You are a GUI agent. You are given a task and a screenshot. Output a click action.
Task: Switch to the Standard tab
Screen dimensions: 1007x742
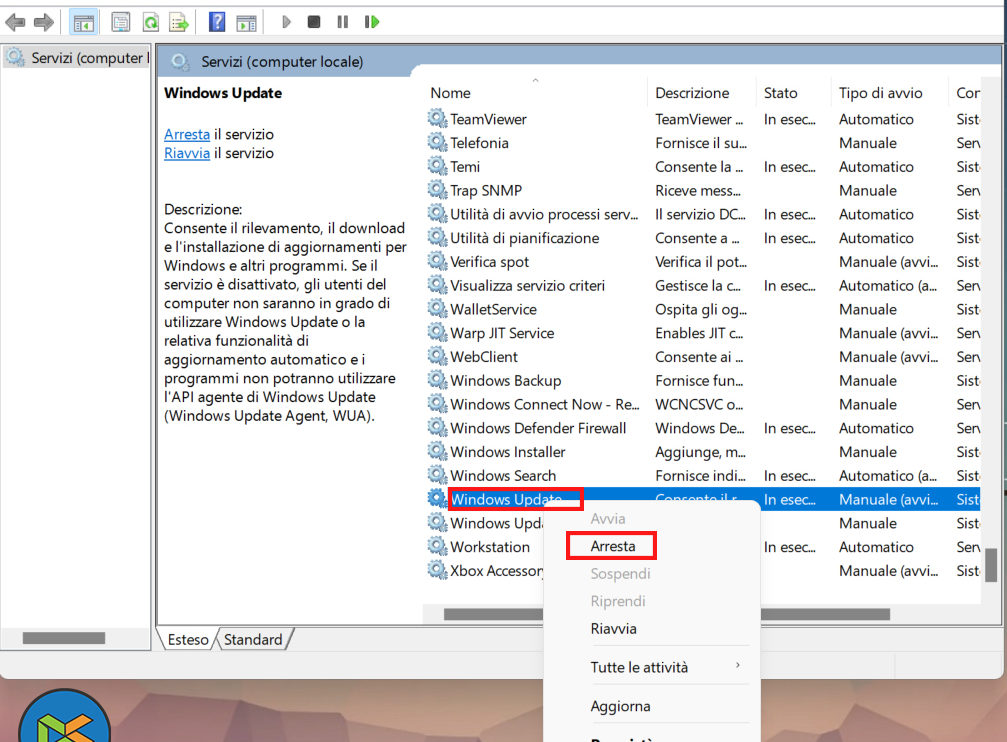(252, 639)
